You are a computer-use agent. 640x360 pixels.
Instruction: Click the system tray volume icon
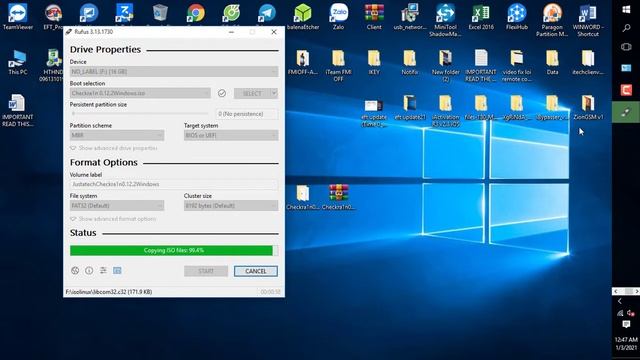click(x=631, y=313)
